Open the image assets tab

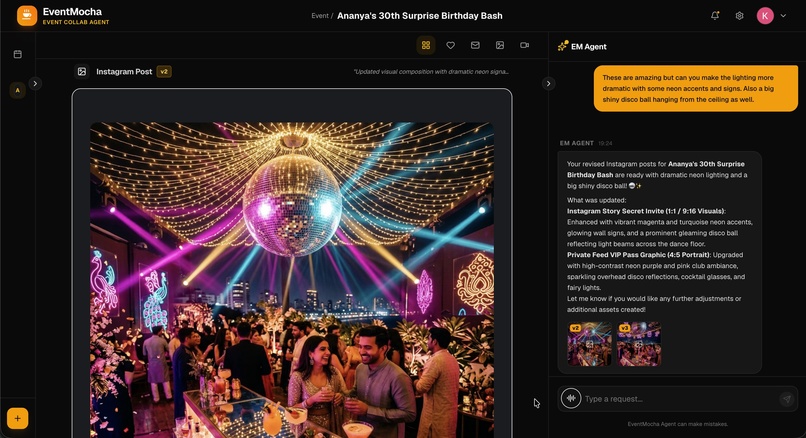[500, 45]
